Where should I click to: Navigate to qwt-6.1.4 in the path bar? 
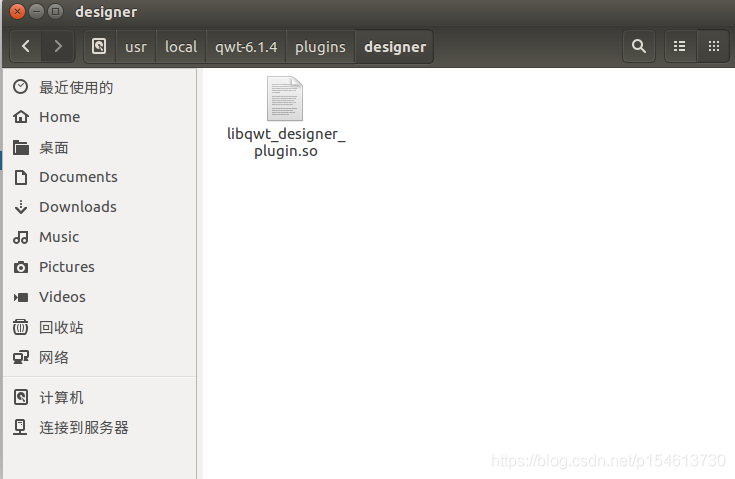[246, 46]
